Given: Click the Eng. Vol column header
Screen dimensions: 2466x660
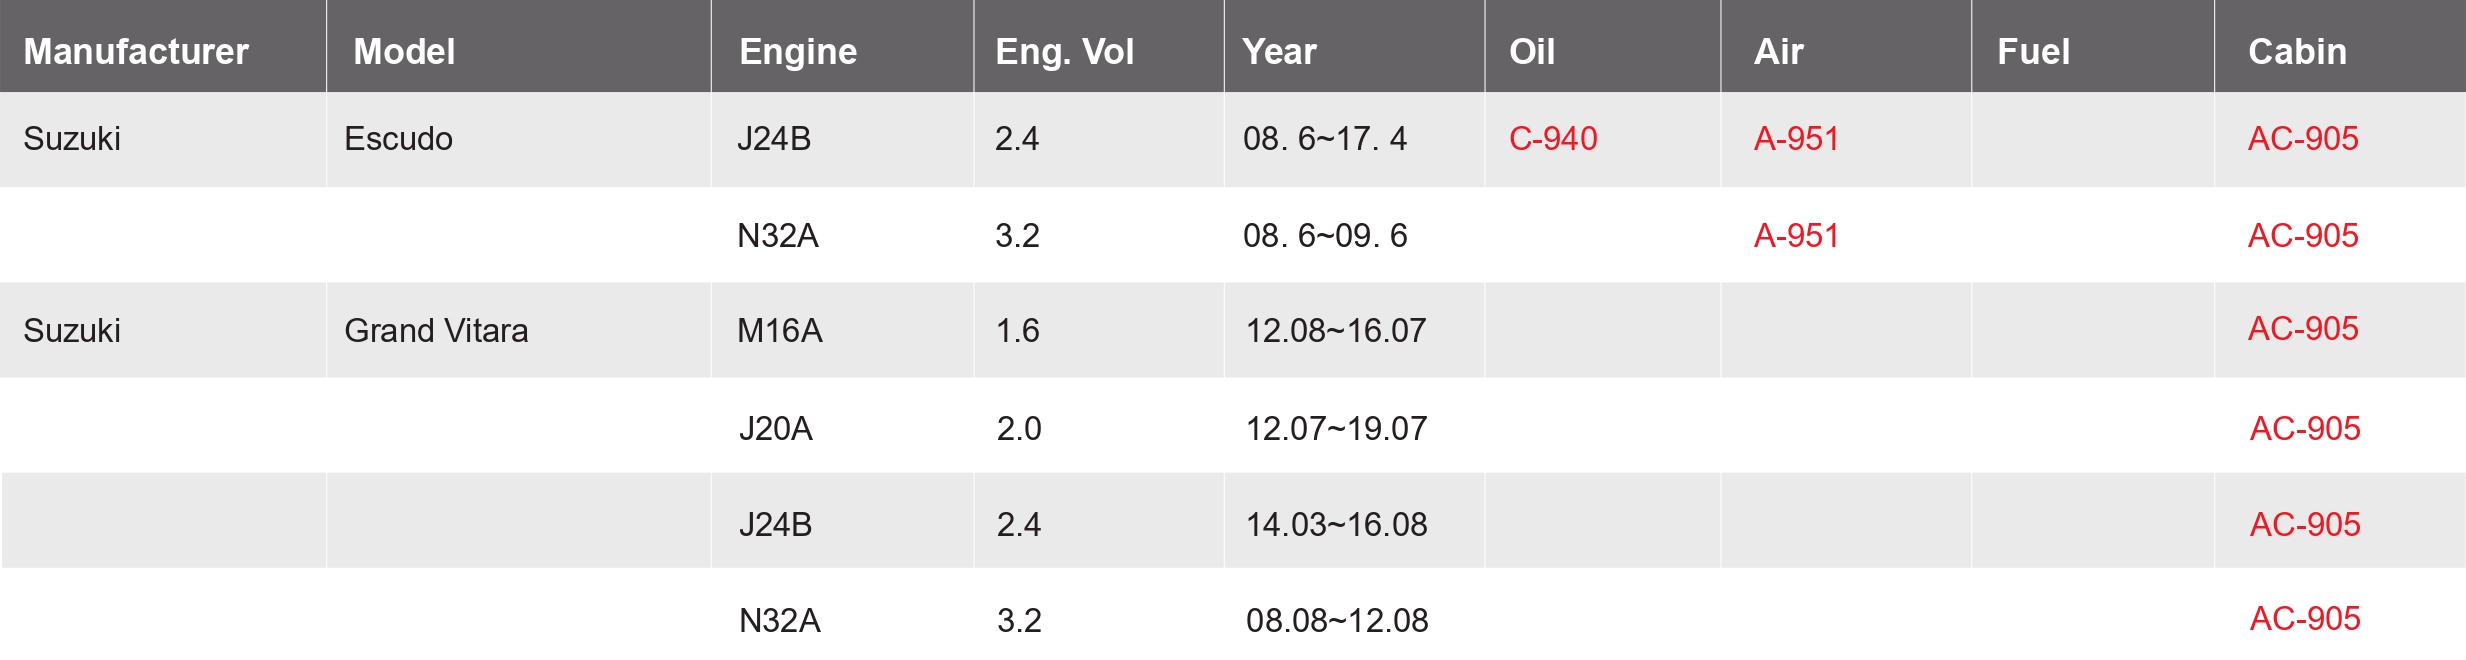Looking at the screenshot, I should click(1064, 51).
